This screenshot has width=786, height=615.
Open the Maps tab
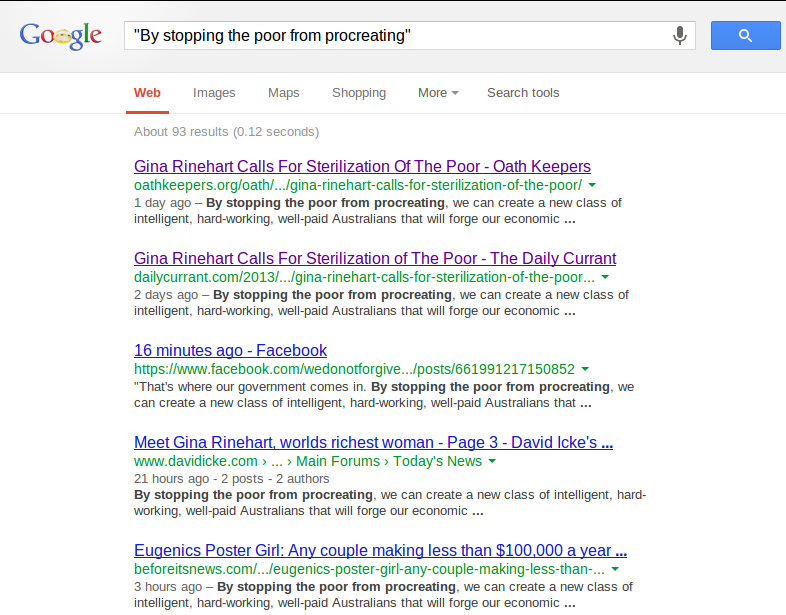tap(283, 93)
